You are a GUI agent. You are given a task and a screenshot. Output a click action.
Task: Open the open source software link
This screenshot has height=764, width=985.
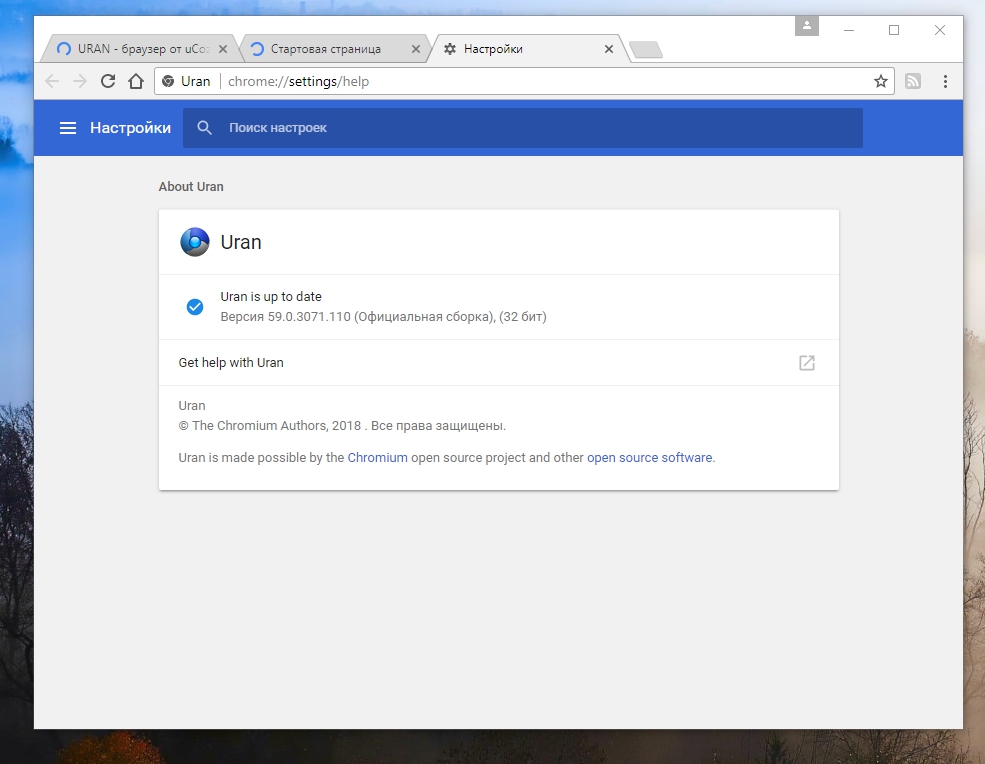coord(649,458)
